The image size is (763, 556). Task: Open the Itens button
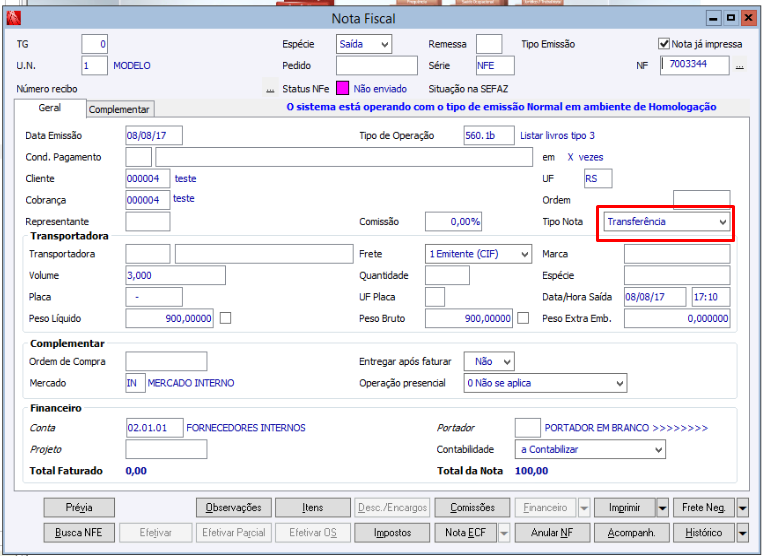(x=312, y=508)
